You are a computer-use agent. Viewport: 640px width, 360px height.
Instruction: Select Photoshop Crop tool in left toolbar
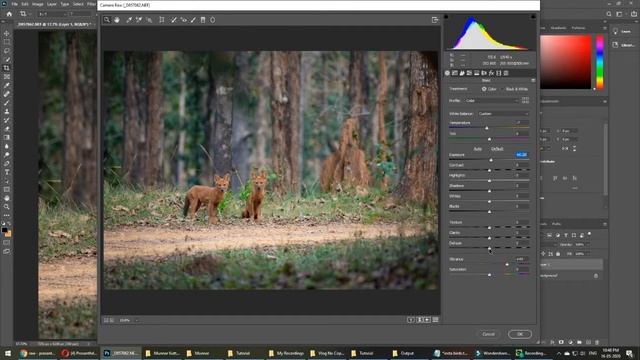(7, 68)
